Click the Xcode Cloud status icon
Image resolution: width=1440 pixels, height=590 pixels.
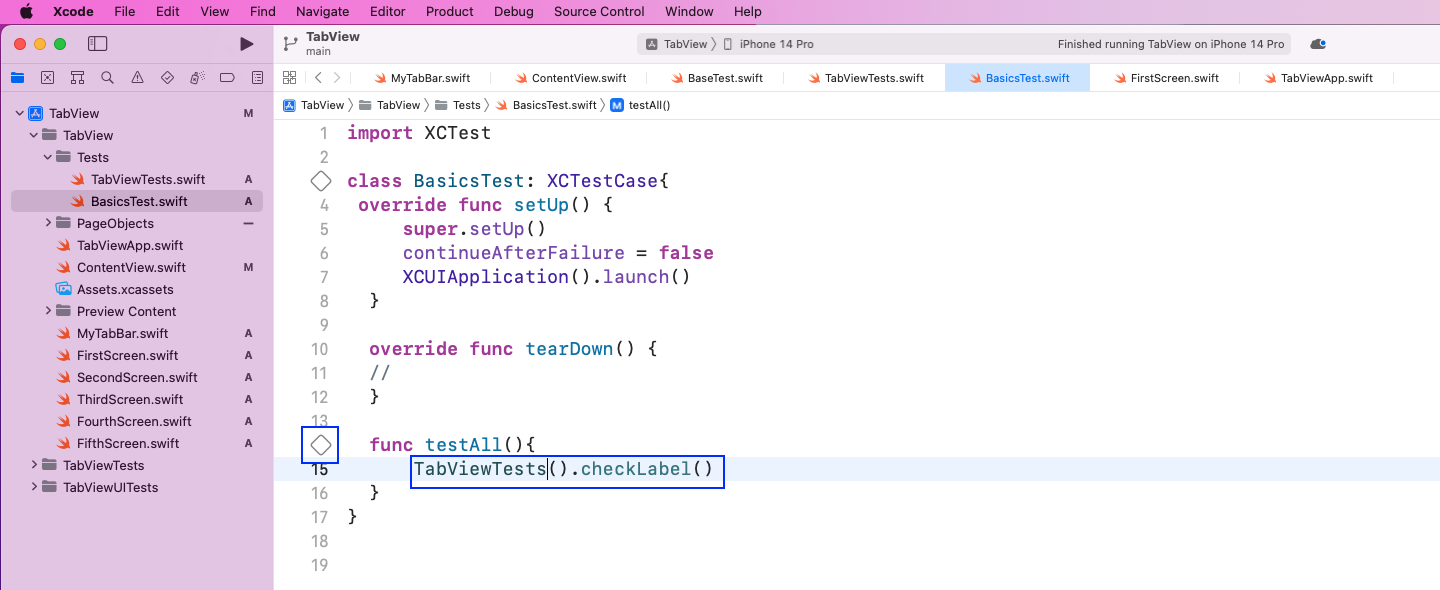[x=1318, y=44]
